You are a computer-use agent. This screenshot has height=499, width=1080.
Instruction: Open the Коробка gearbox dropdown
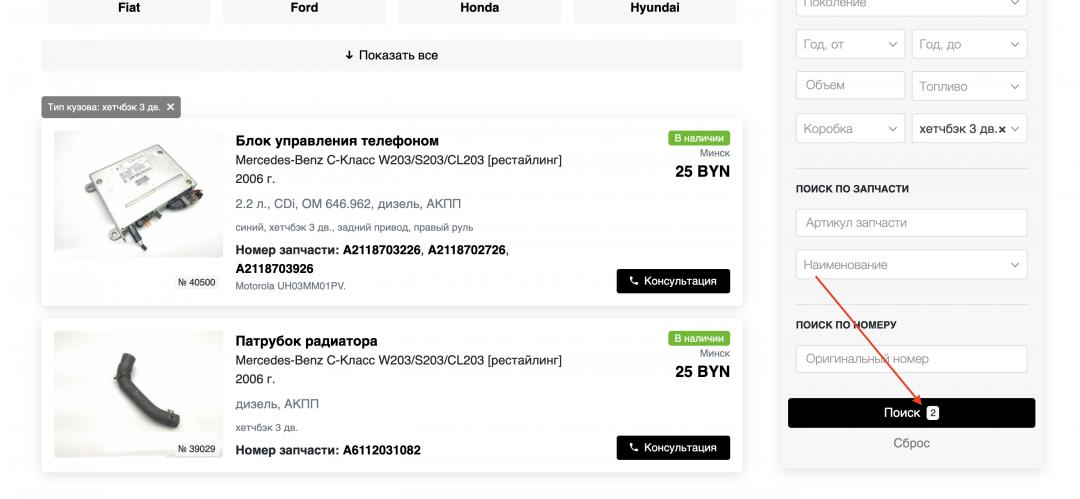tap(851, 128)
